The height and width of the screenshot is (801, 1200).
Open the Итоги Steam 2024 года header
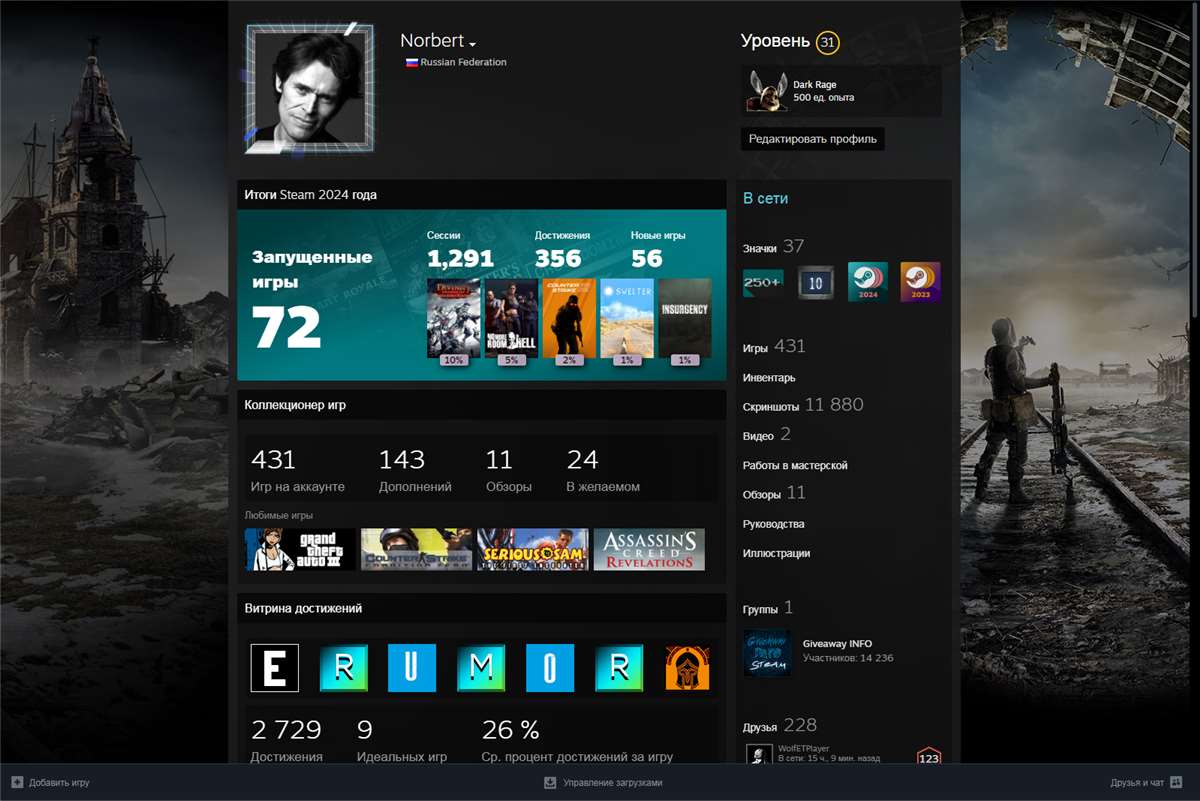(x=311, y=195)
